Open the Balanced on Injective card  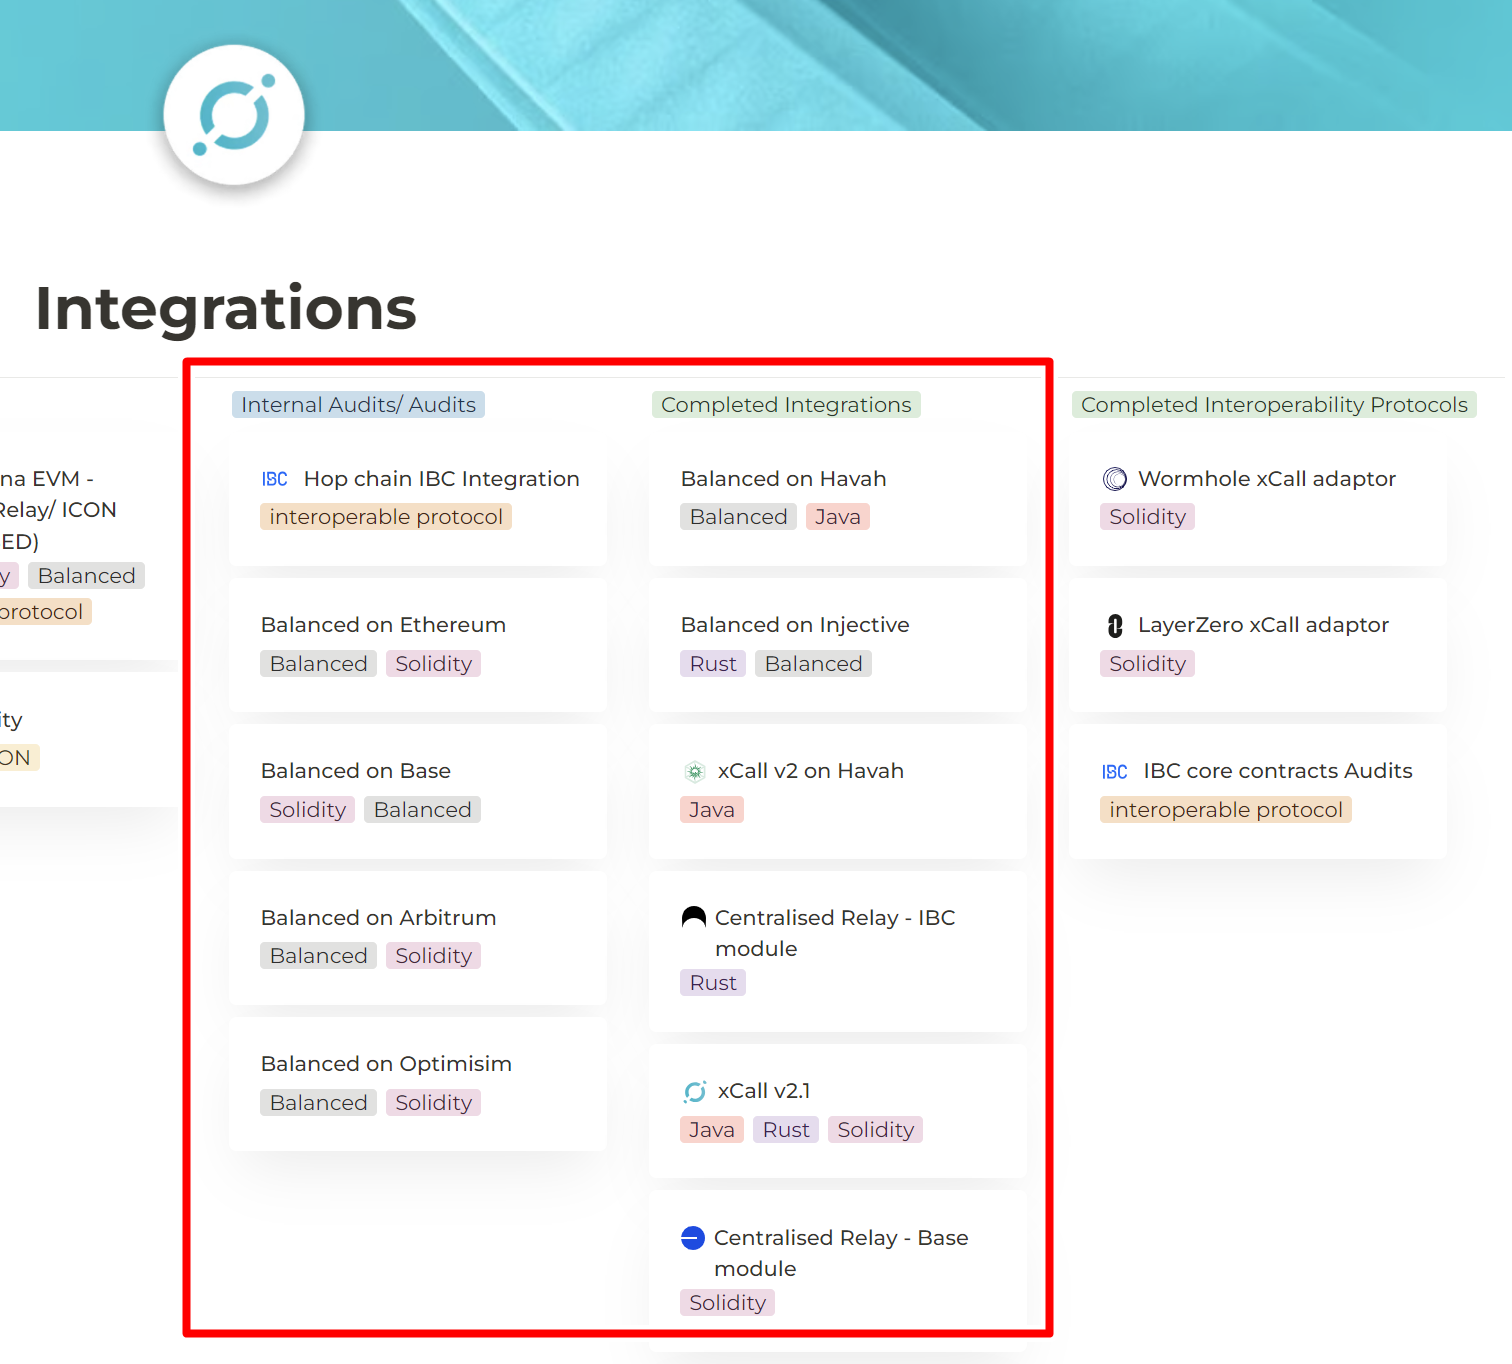point(838,645)
